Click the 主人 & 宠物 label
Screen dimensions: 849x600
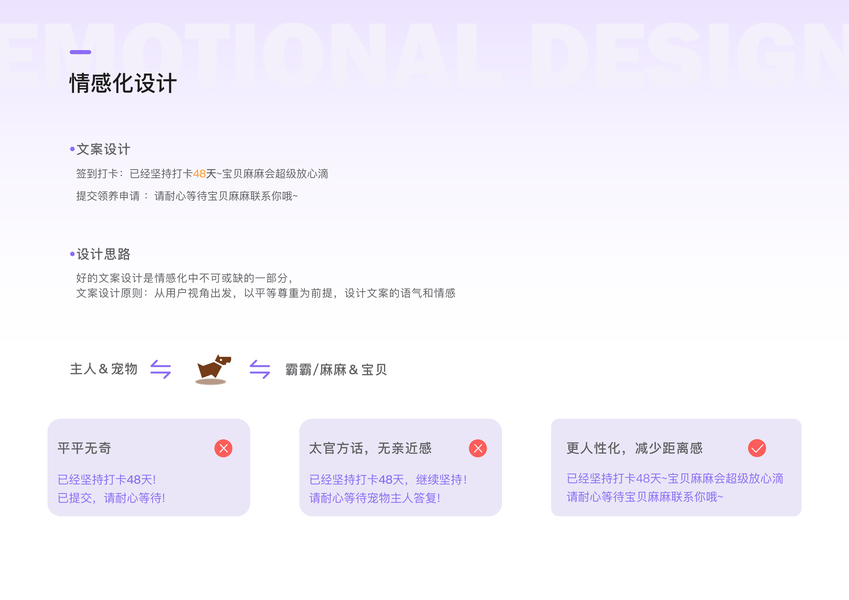click(103, 369)
